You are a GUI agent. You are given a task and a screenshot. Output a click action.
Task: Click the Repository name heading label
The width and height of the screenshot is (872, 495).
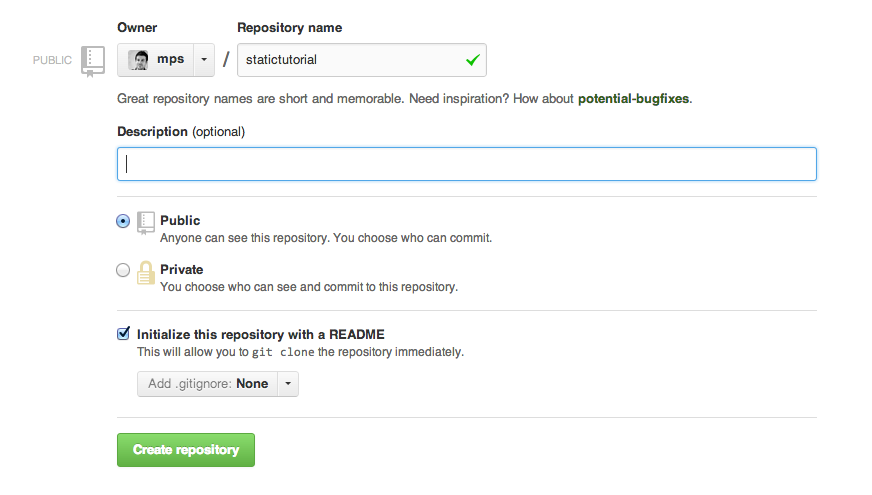click(288, 28)
